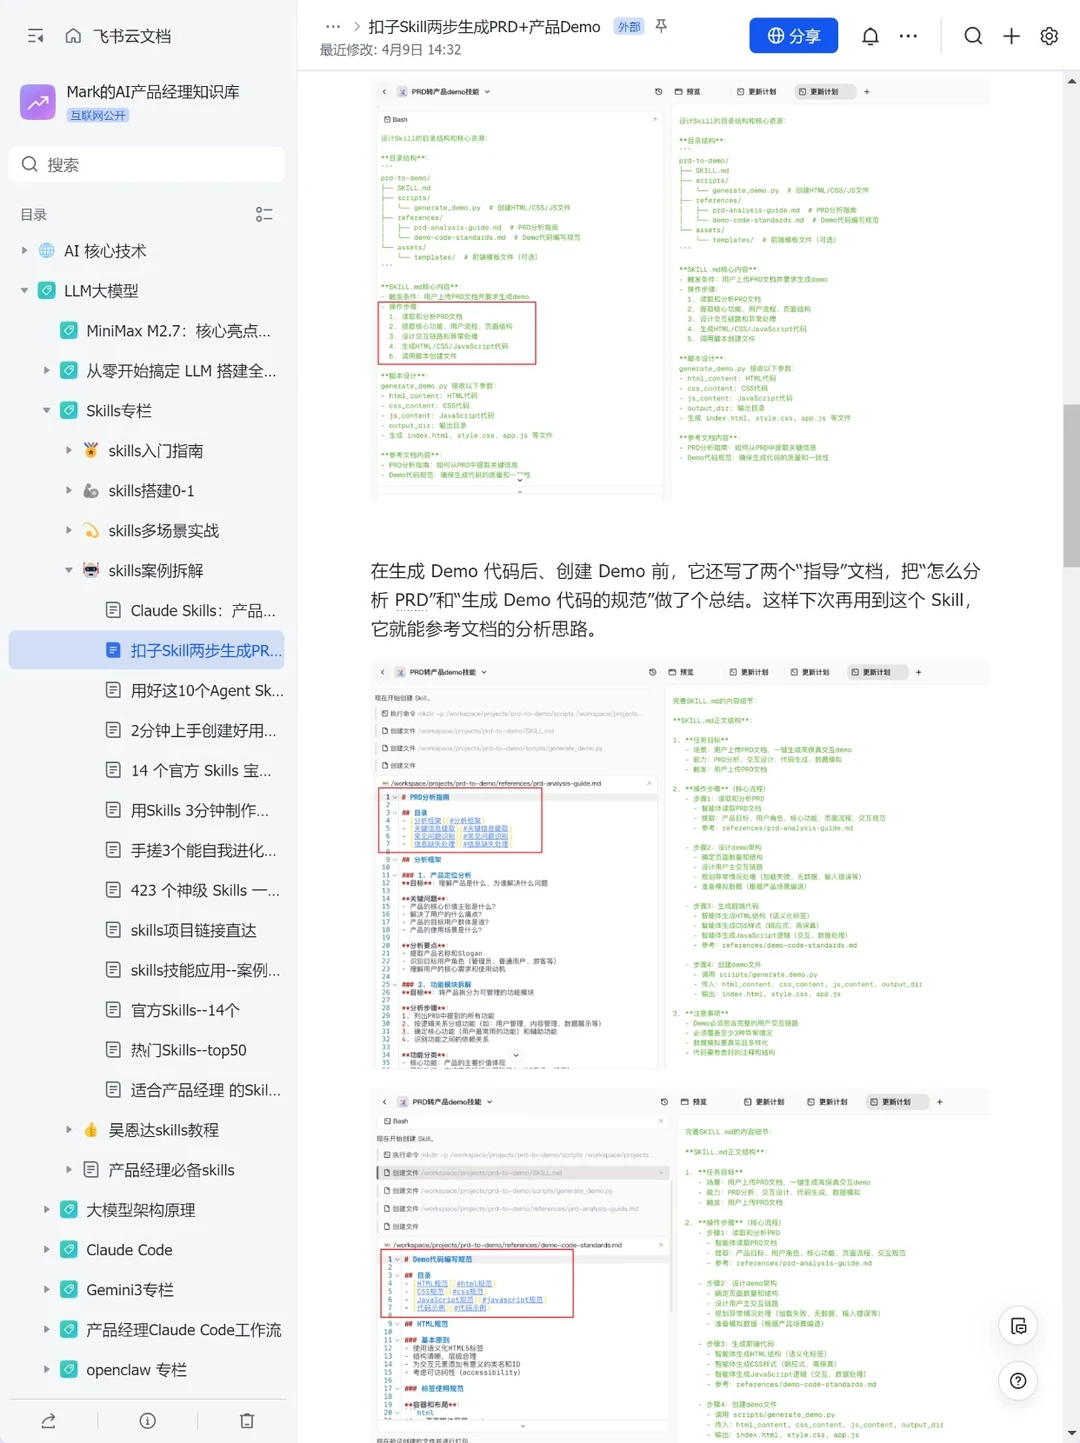The width and height of the screenshot is (1080, 1443).
Task: Collapse skills案例拆解 folder
Action: 68,571
